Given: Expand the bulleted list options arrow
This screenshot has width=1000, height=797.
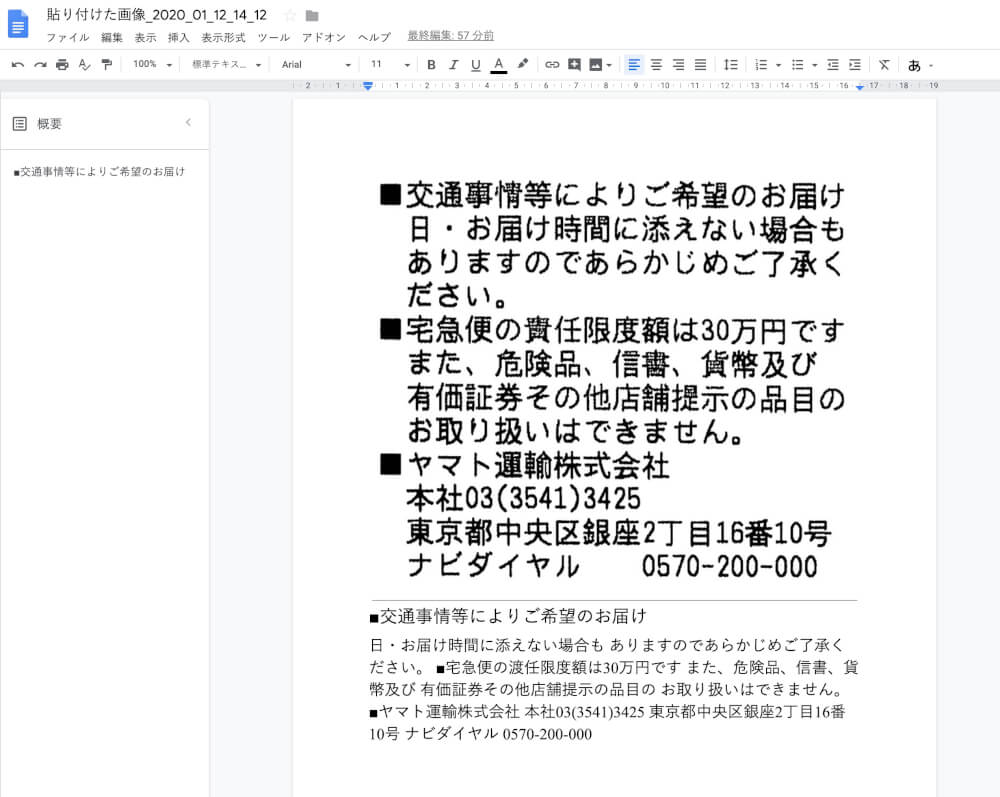Looking at the screenshot, I should [x=814, y=65].
